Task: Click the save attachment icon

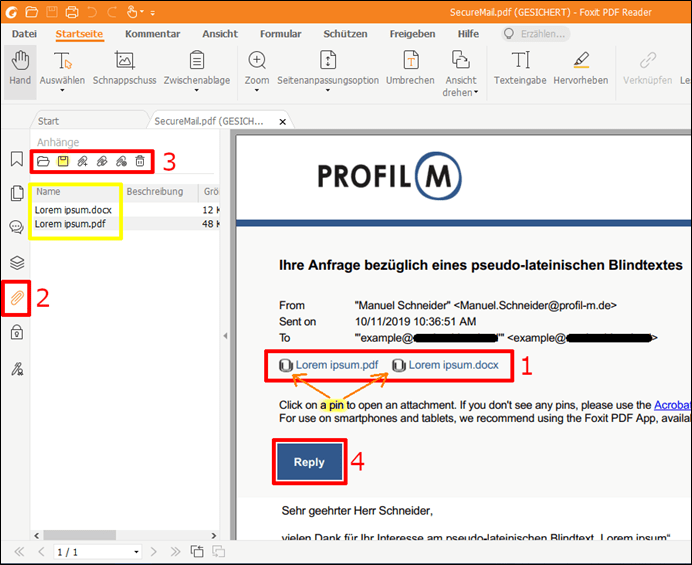Action: [62, 161]
